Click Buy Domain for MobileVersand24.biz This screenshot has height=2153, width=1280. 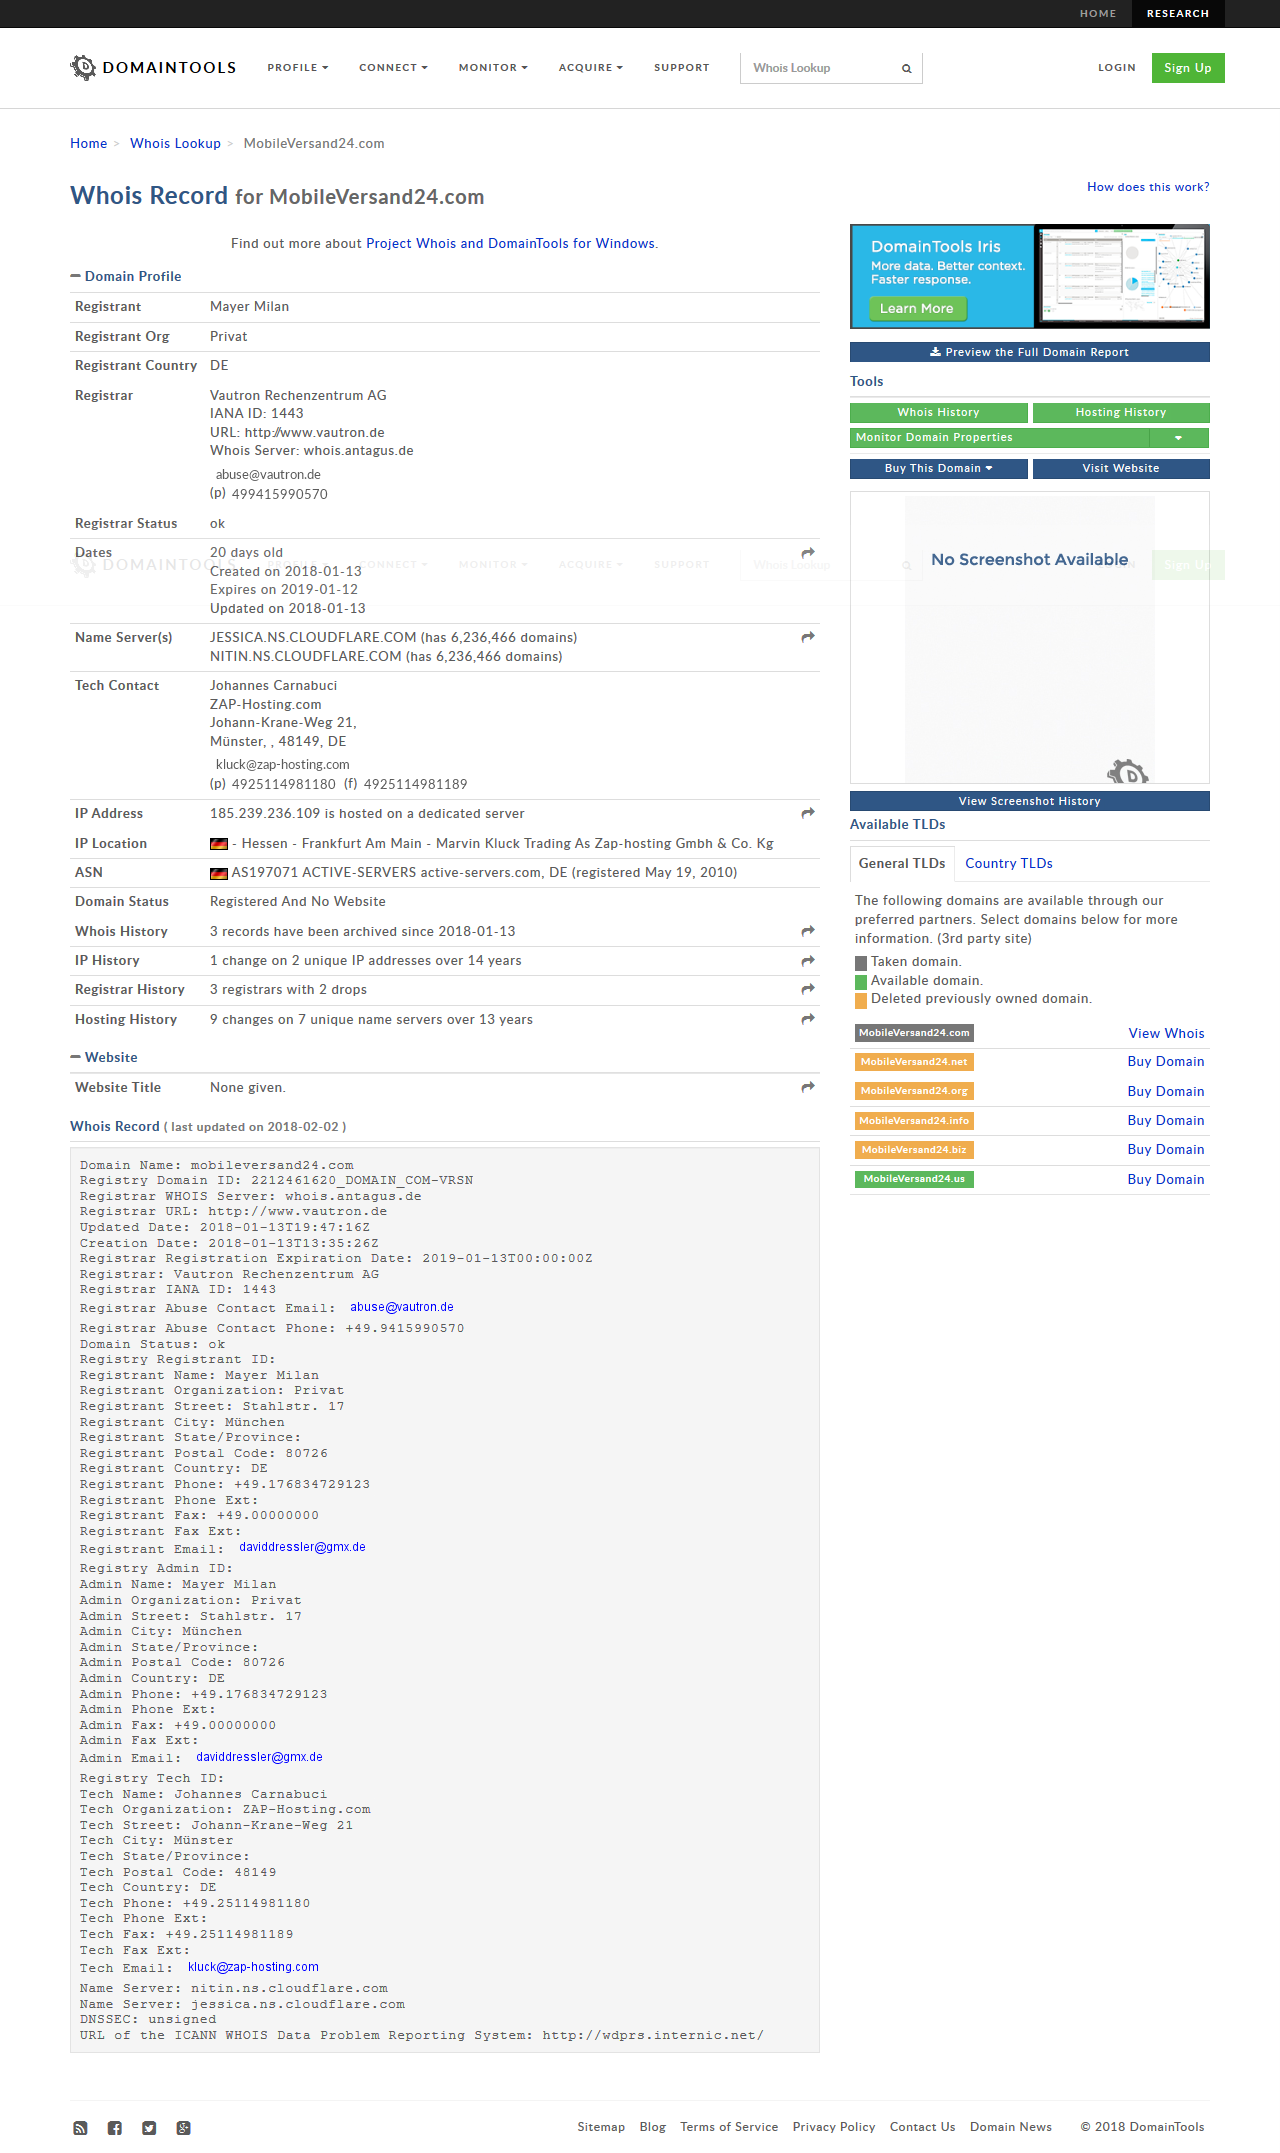click(x=1166, y=1149)
